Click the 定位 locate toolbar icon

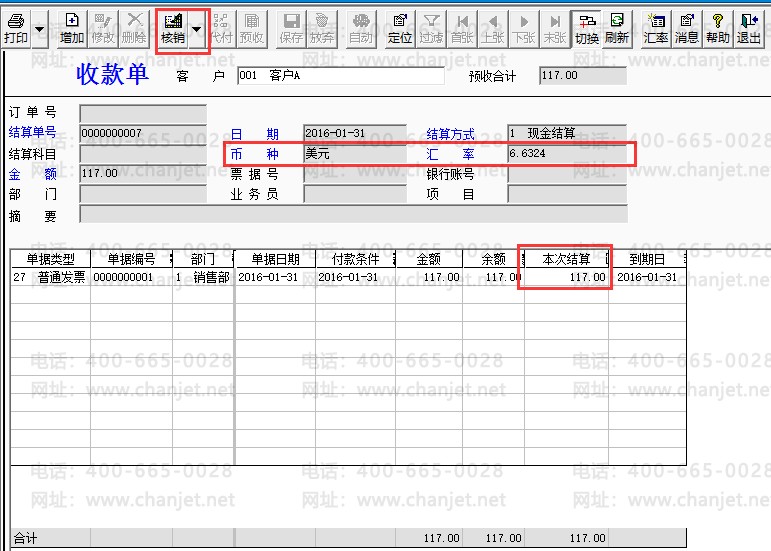click(400, 29)
